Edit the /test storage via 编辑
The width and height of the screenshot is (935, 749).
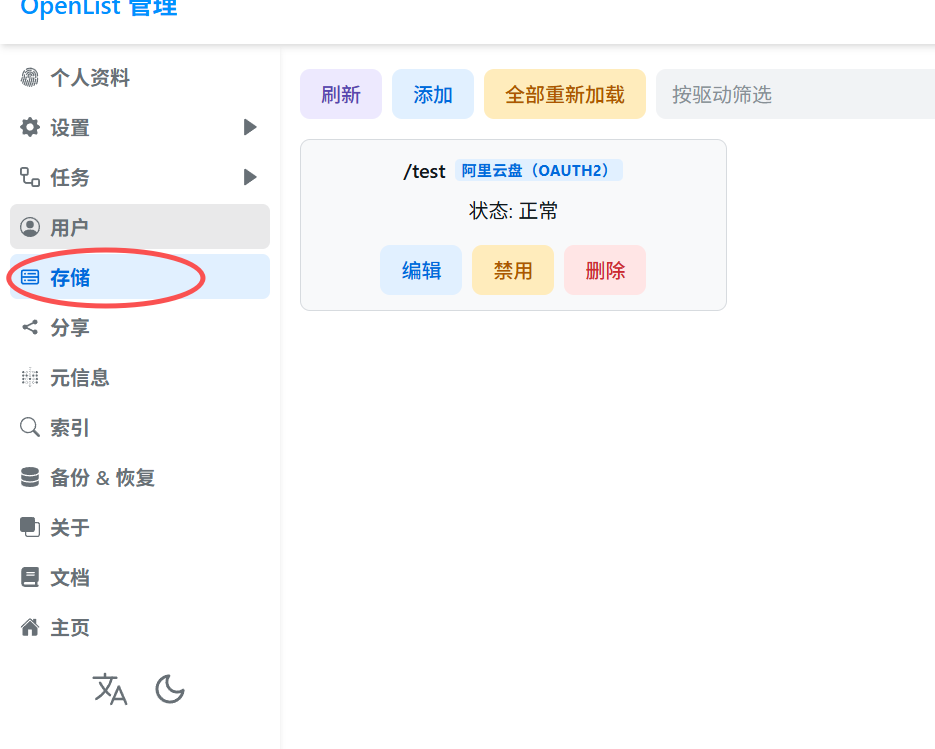coord(420,269)
